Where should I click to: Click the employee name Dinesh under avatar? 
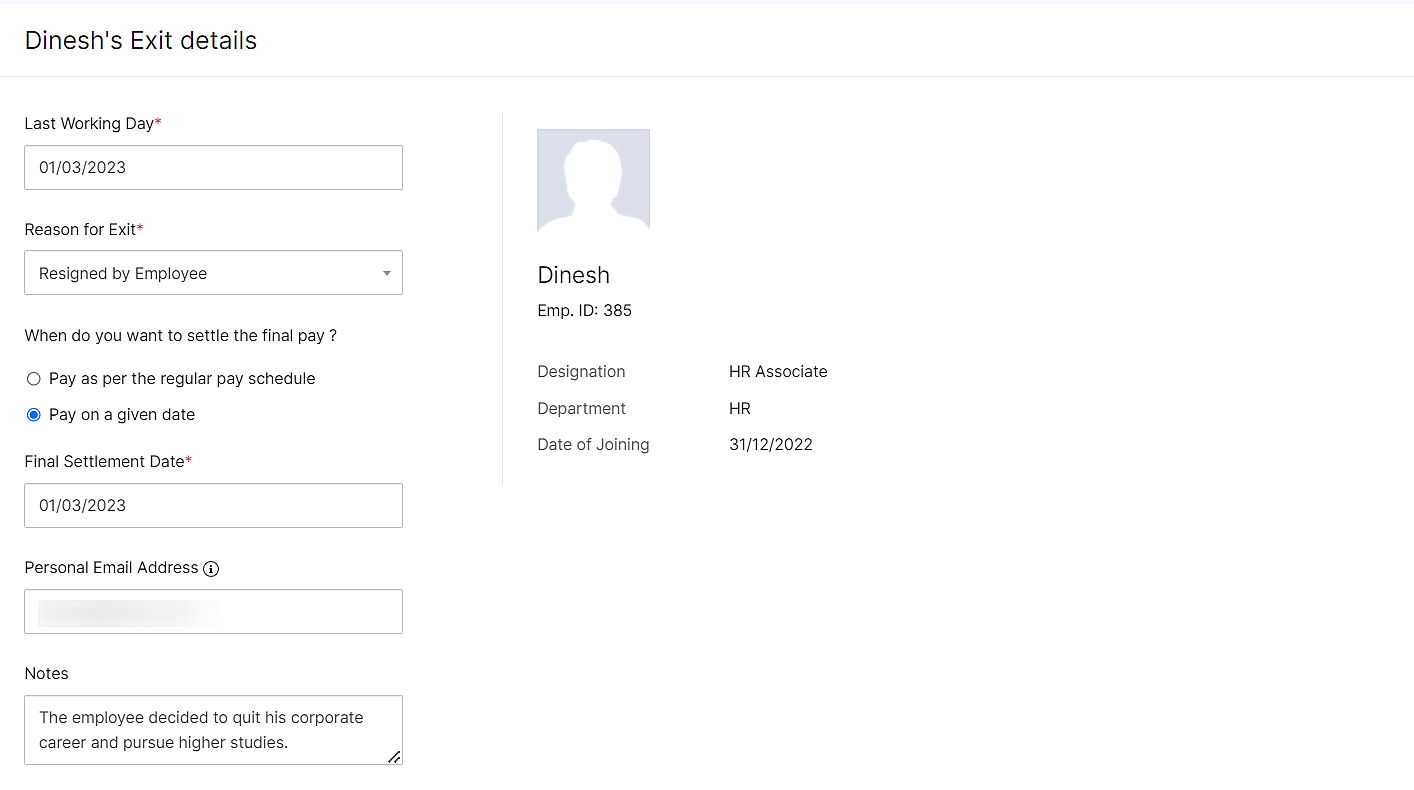click(573, 275)
